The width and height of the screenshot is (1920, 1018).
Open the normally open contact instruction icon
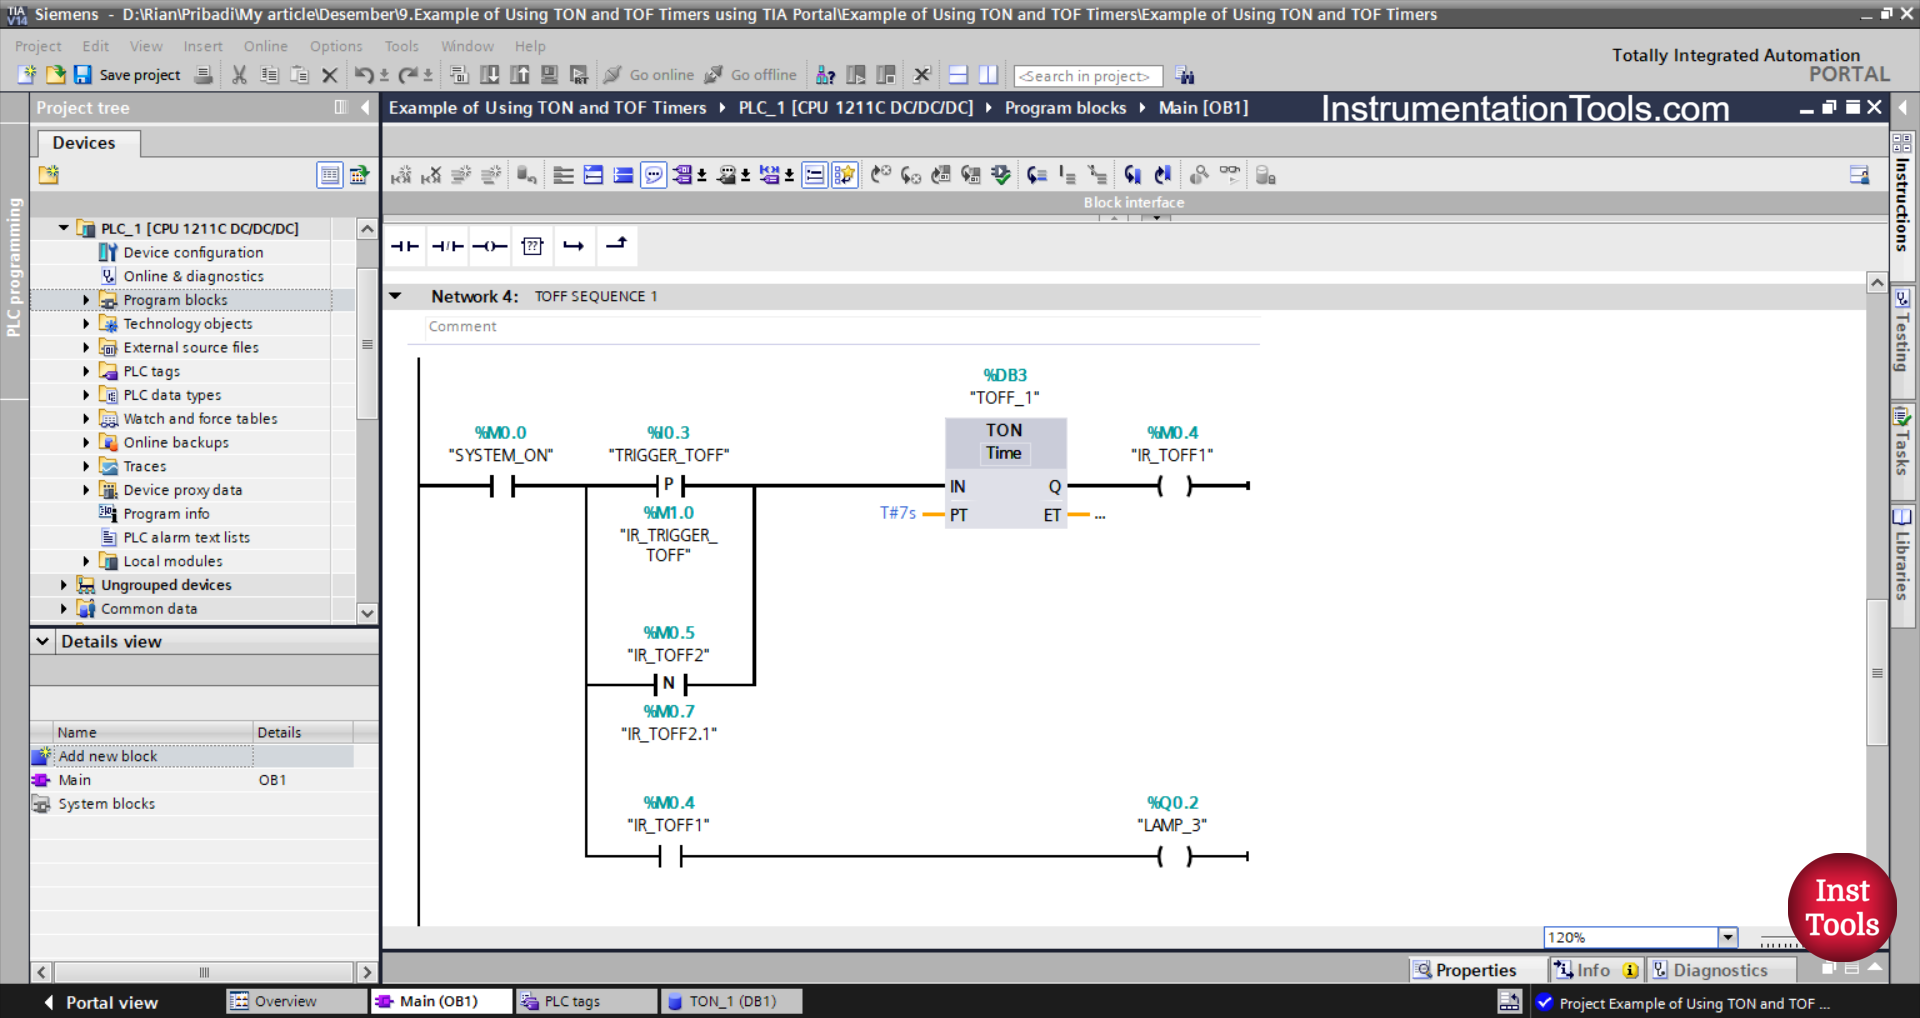pos(405,246)
